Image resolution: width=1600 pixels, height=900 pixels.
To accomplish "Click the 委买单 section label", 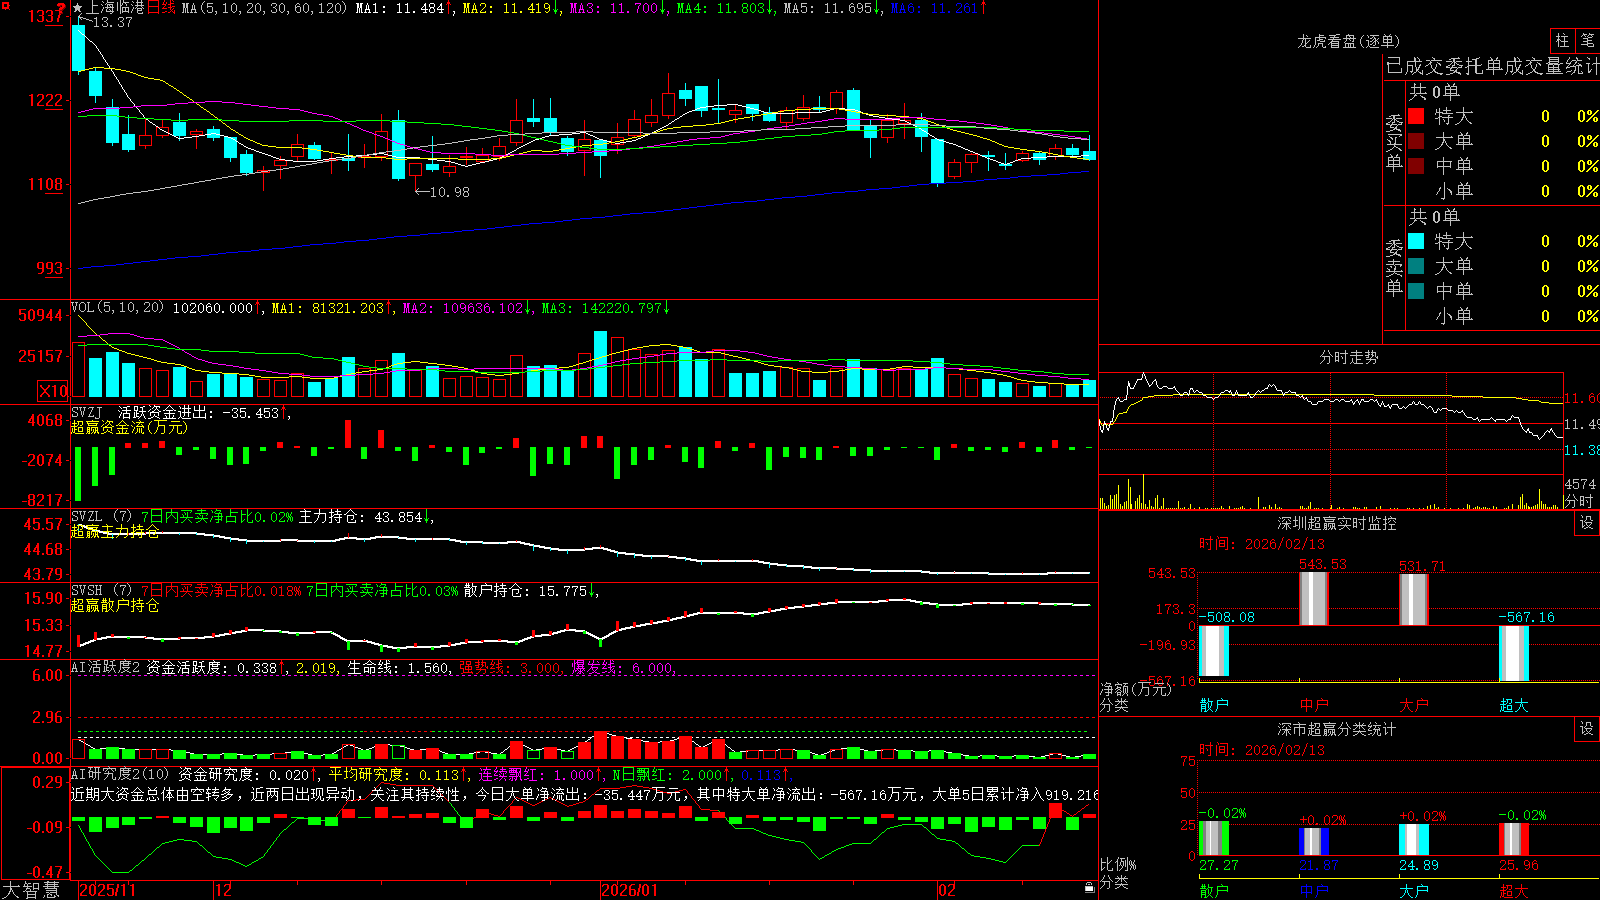I will 1394,142.
